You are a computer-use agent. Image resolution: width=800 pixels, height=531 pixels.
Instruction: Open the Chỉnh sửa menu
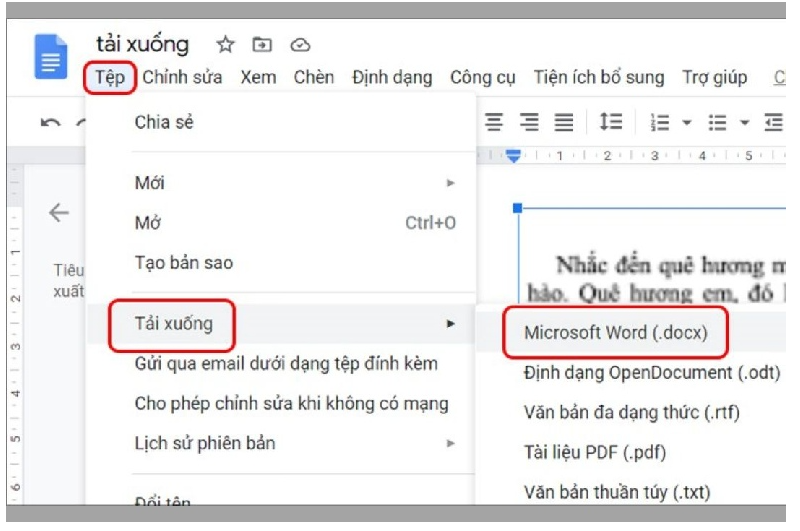pos(182,78)
